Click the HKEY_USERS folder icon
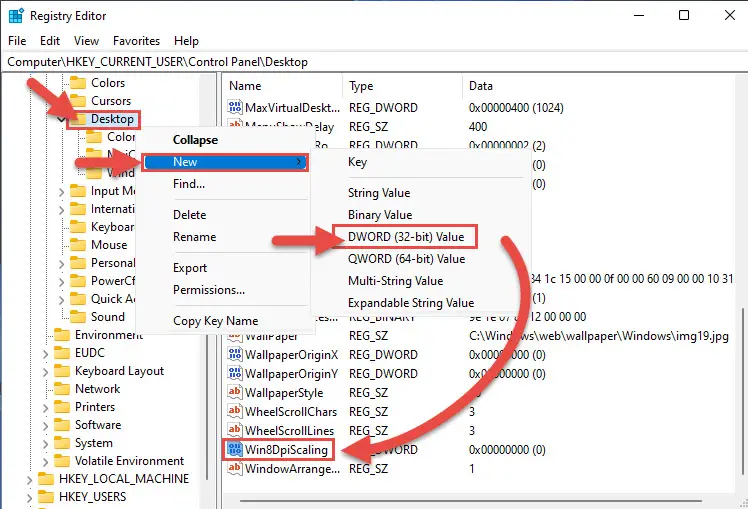Image resolution: width=748 pixels, height=509 pixels. click(46, 497)
